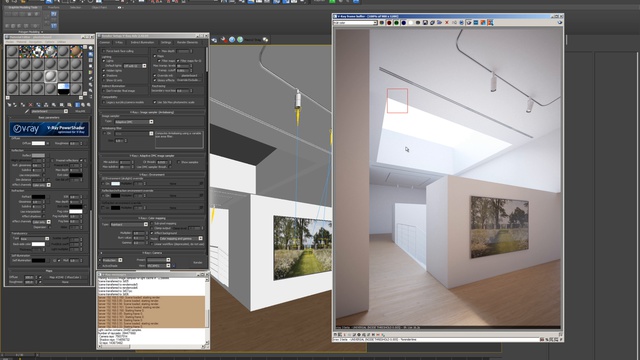640x360 pixels.
Task: Show green channel in V-Ray frame buffer
Action: [396, 23]
